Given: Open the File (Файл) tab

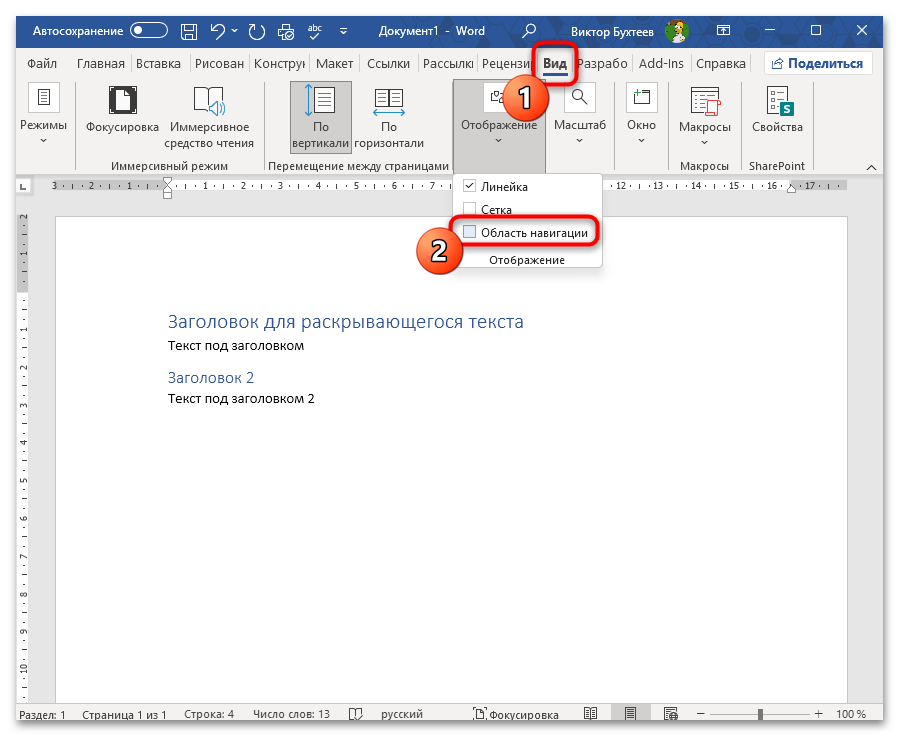Looking at the screenshot, I should coord(42,64).
